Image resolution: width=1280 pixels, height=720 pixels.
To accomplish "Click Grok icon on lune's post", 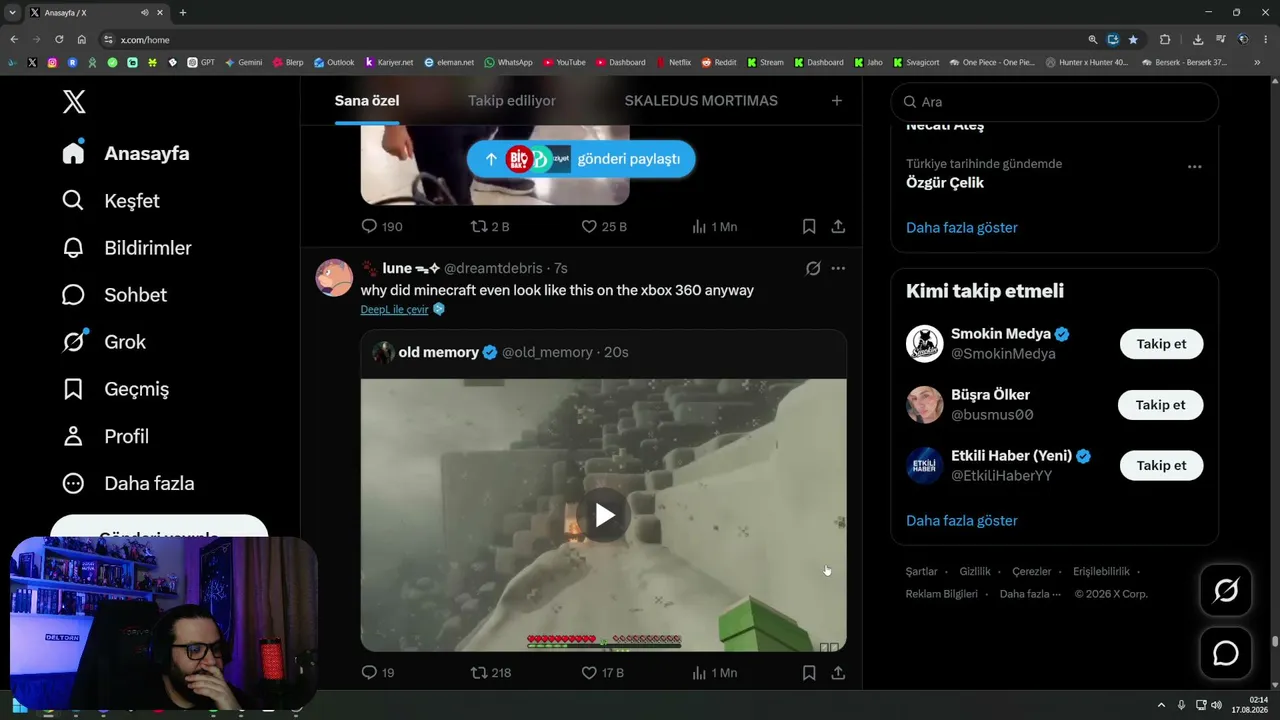I will click(x=813, y=268).
